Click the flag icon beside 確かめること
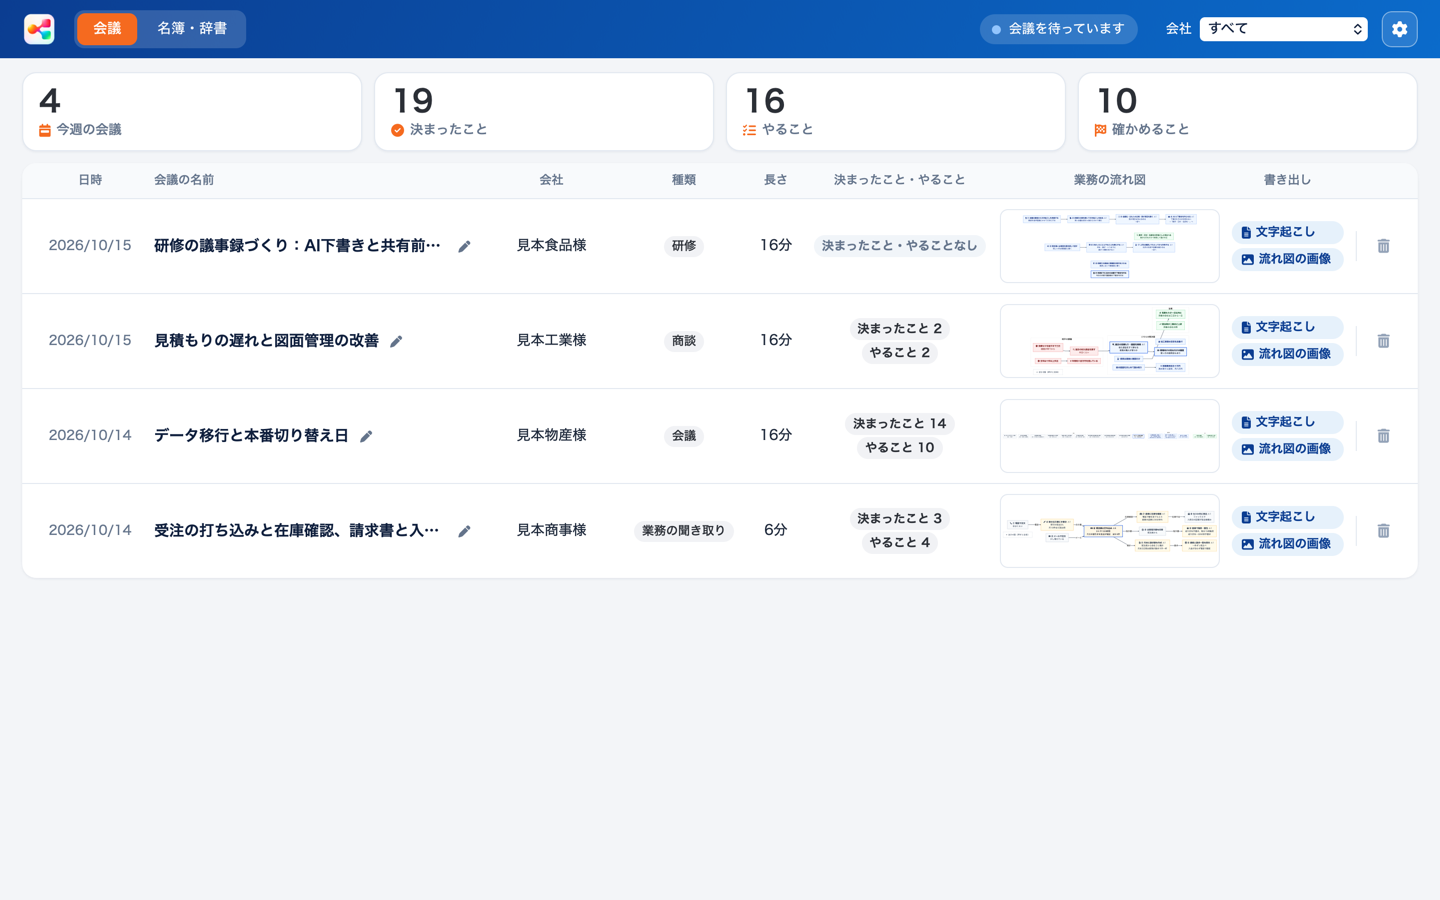This screenshot has height=900, width=1440. coord(1100,130)
